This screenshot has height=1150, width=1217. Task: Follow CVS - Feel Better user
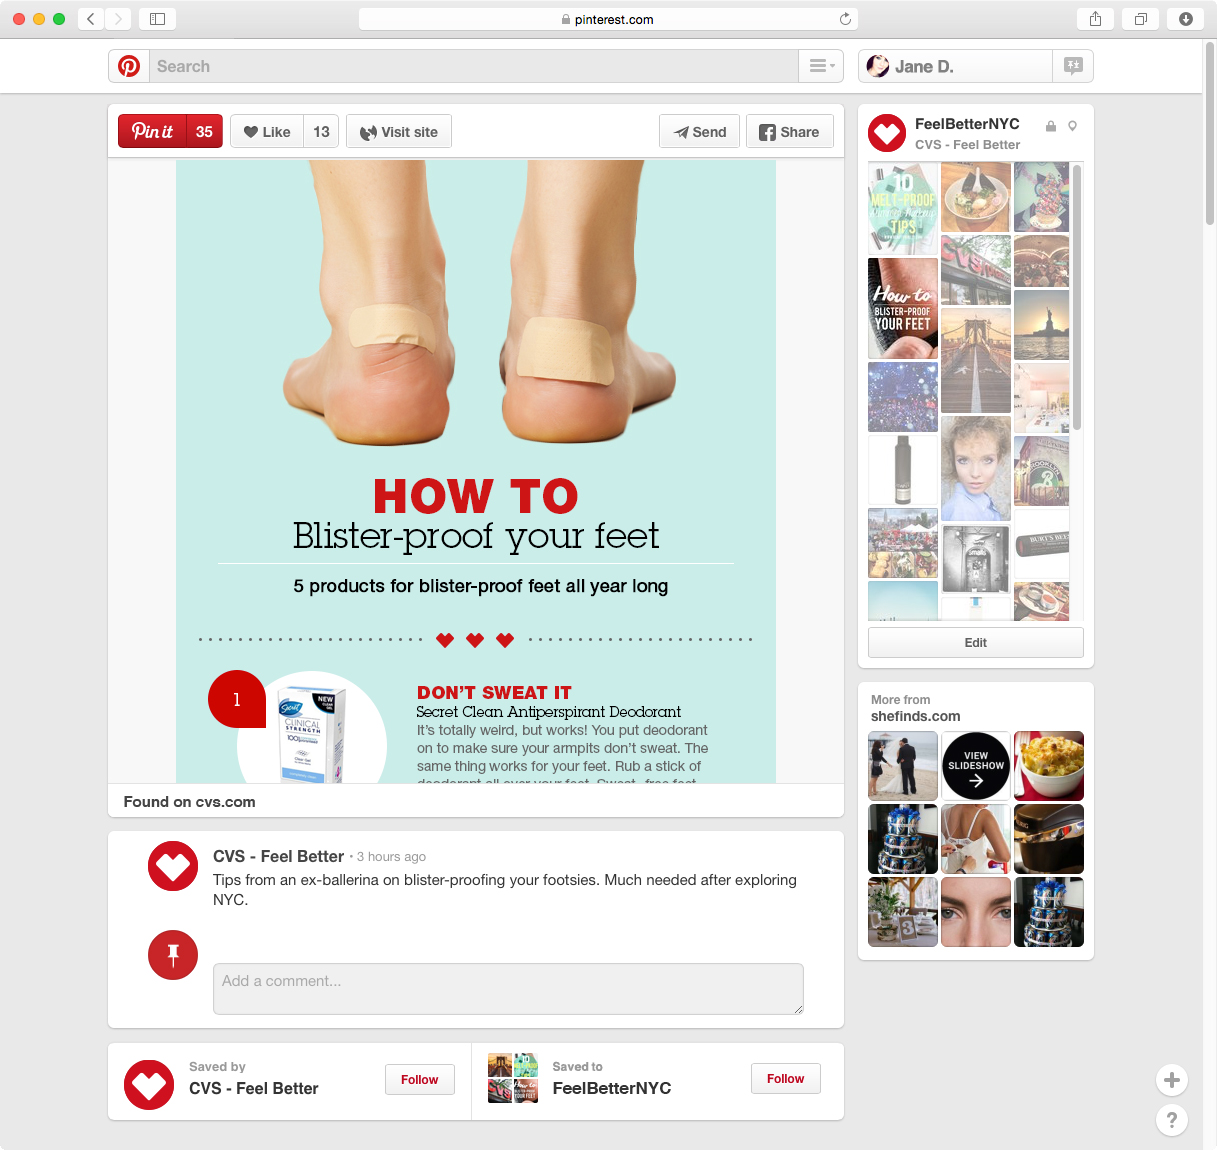pos(420,1079)
